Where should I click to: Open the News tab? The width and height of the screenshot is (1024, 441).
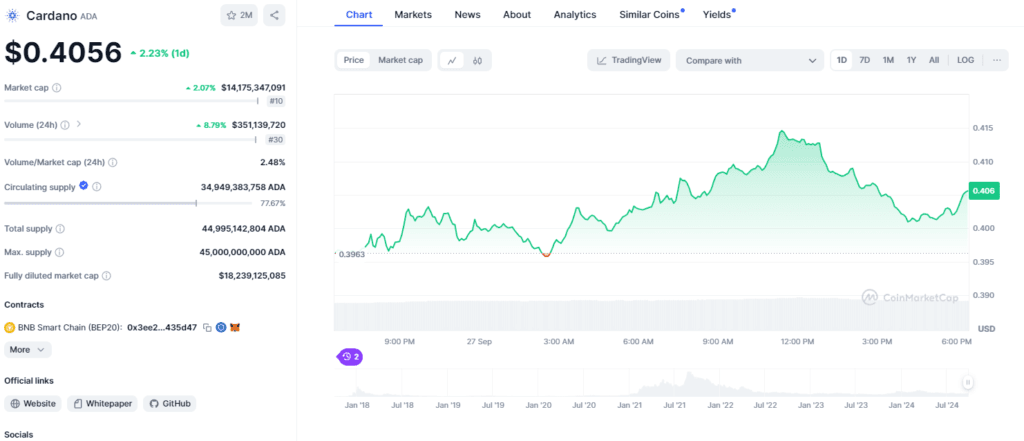coord(467,14)
